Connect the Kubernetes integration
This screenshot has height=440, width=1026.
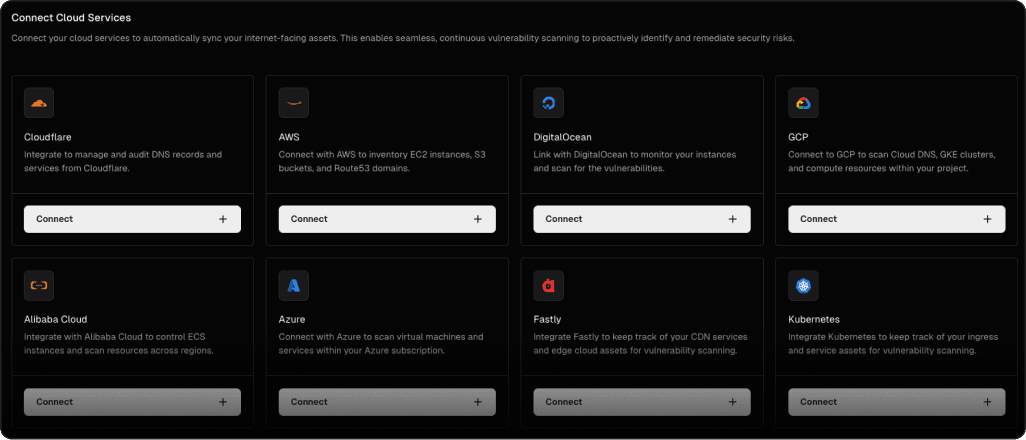click(x=896, y=402)
